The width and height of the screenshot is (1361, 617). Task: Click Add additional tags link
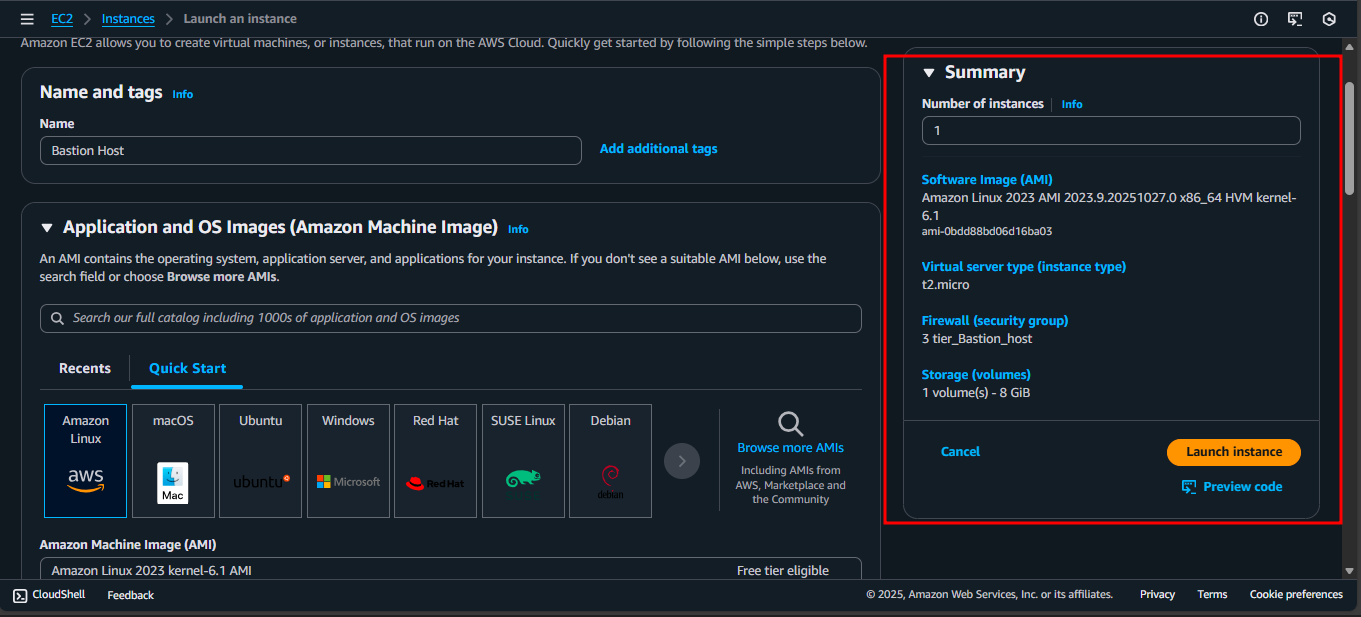click(x=659, y=149)
